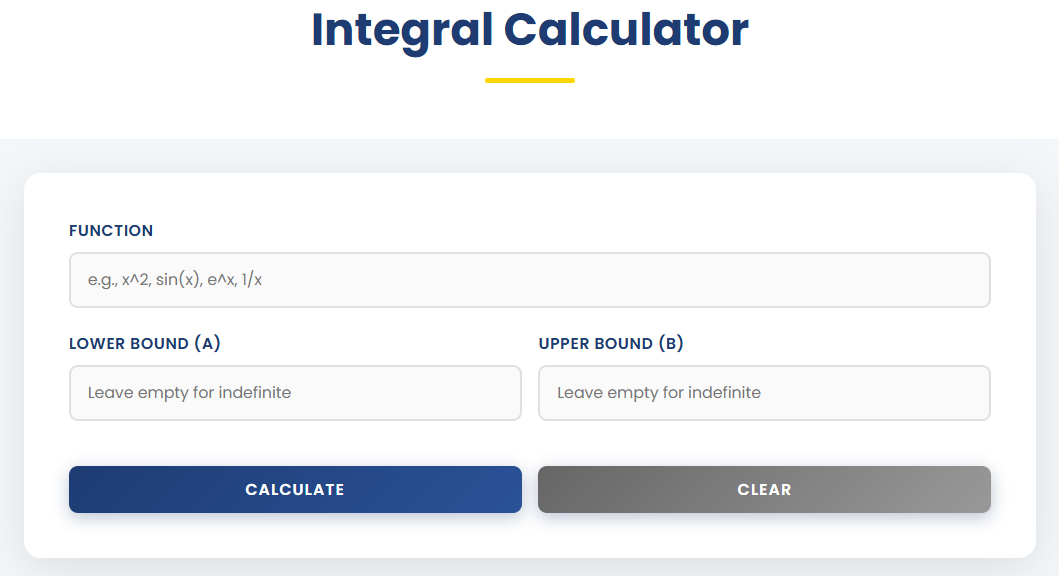Select the field labeled Leave empty for indefinite on left

coord(294,392)
